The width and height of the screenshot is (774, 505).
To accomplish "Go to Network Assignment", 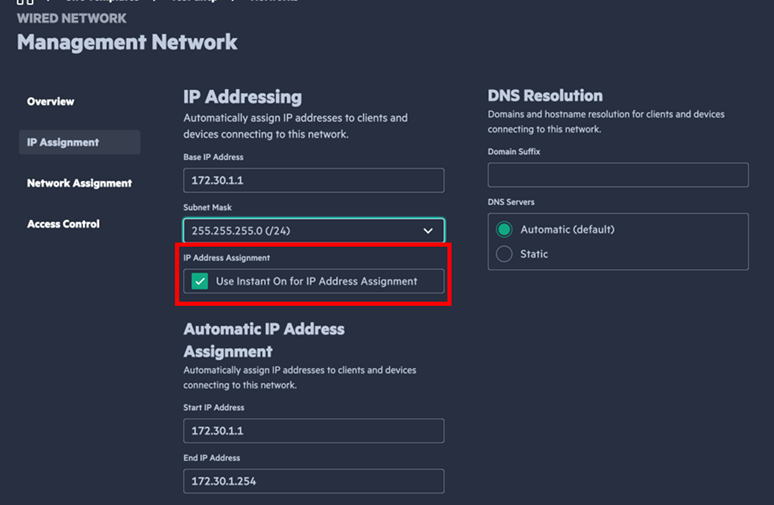I will point(79,183).
